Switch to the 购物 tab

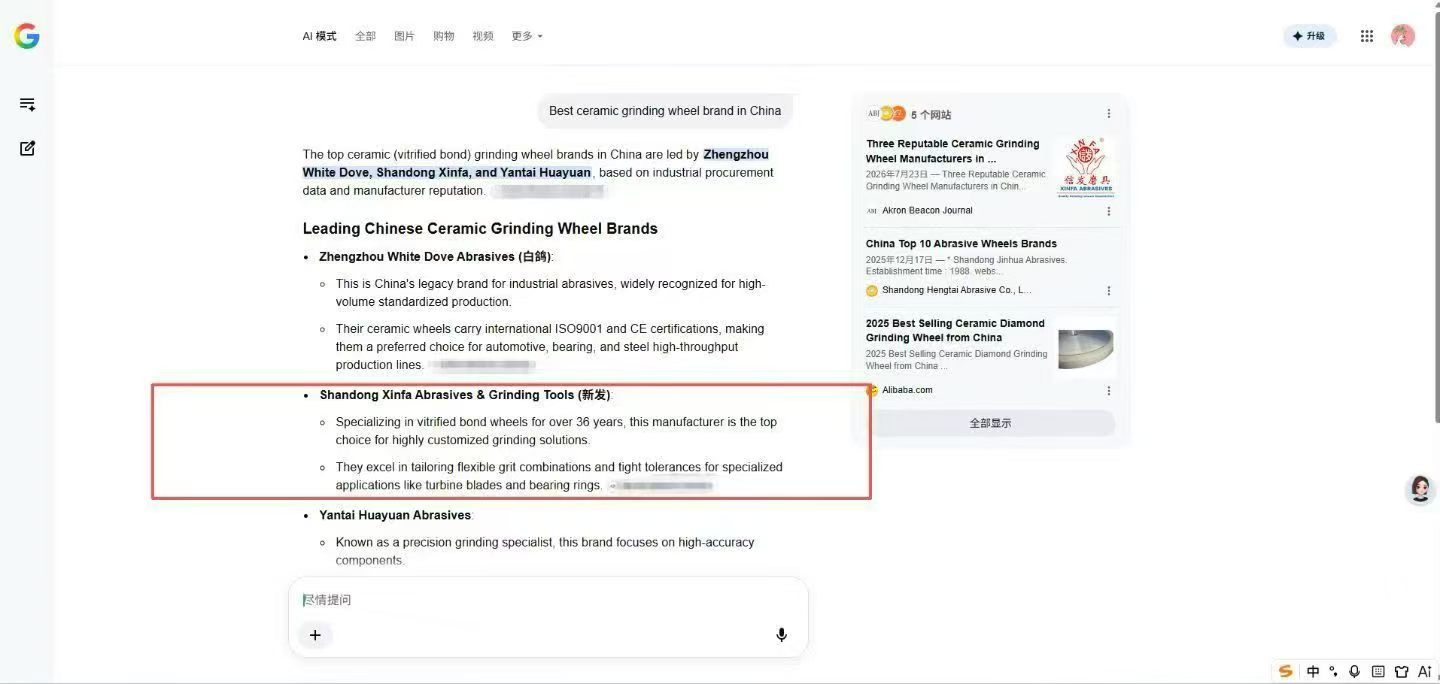click(x=443, y=36)
